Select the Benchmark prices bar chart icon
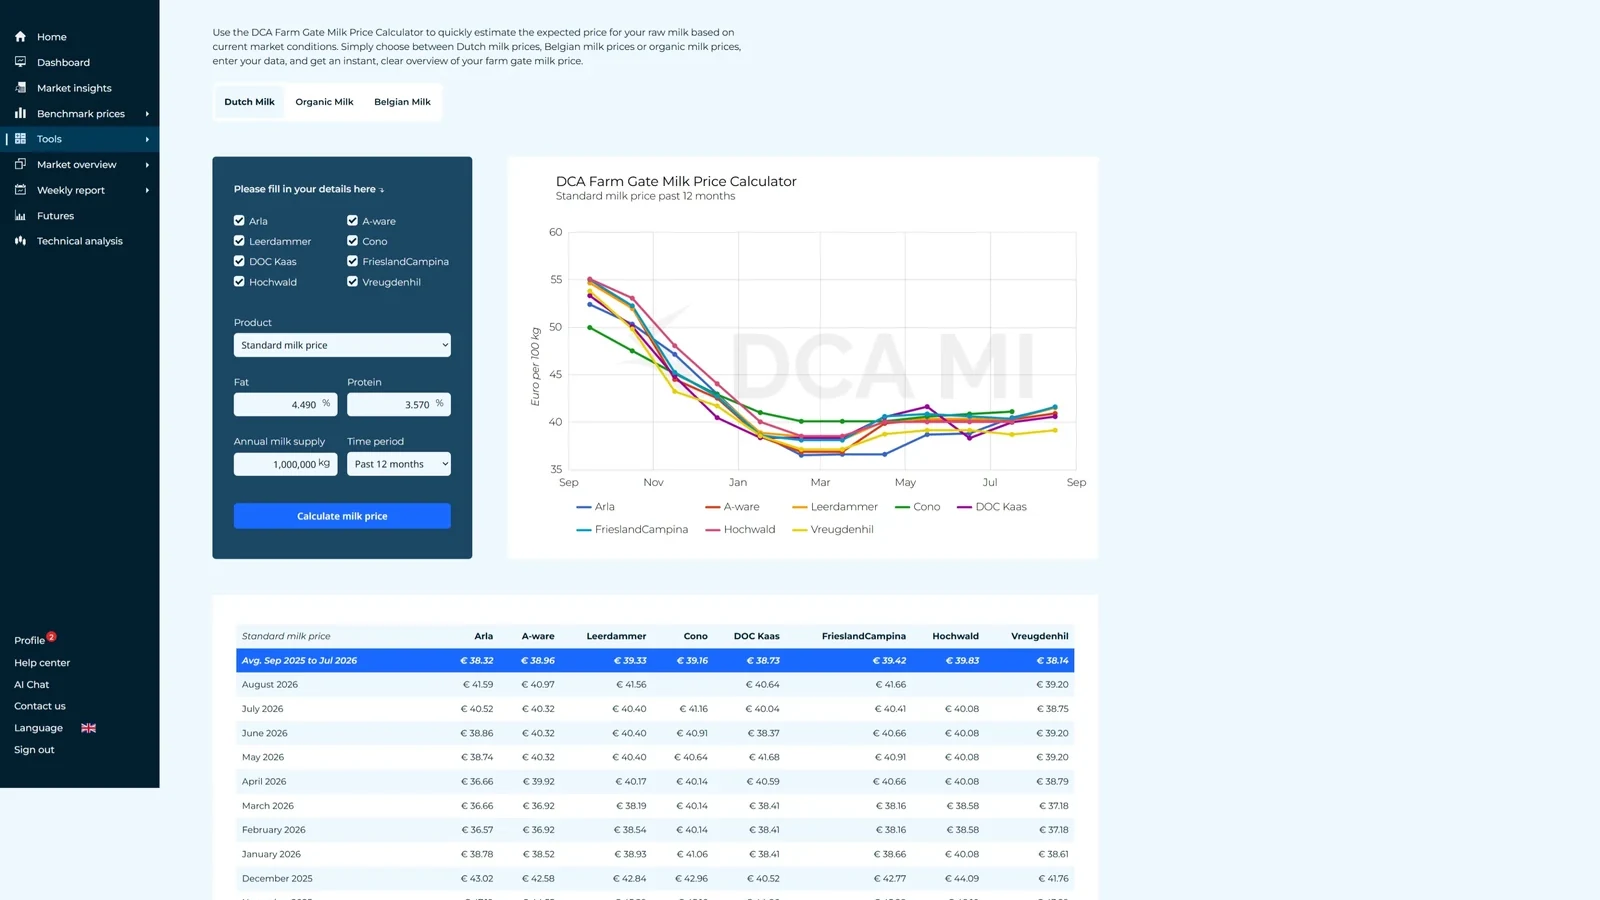The image size is (1600, 900). click(x=20, y=113)
